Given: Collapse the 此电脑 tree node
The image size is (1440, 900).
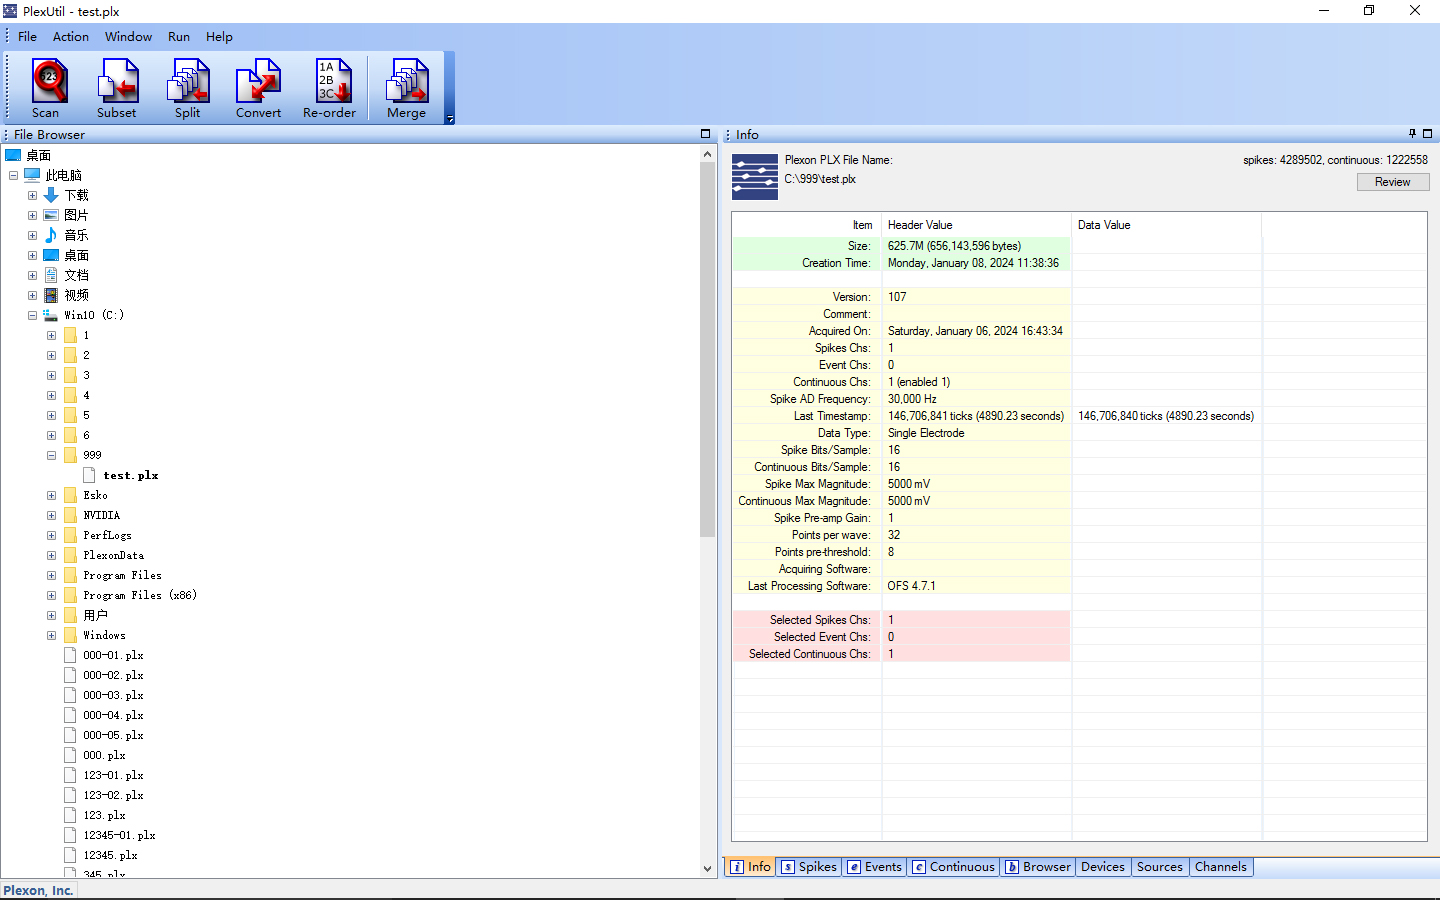Looking at the screenshot, I should coord(13,175).
